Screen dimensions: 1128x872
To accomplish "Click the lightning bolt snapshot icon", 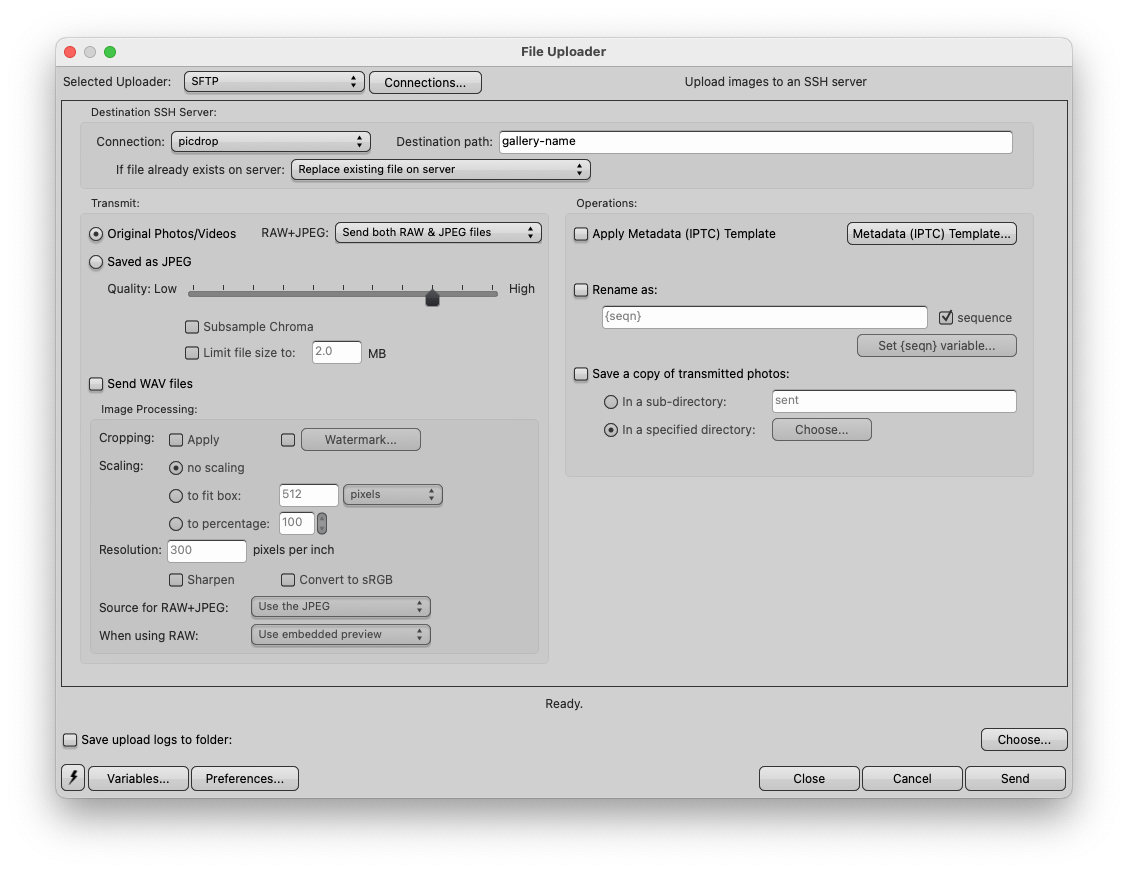I will pyautogui.click(x=73, y=778).
